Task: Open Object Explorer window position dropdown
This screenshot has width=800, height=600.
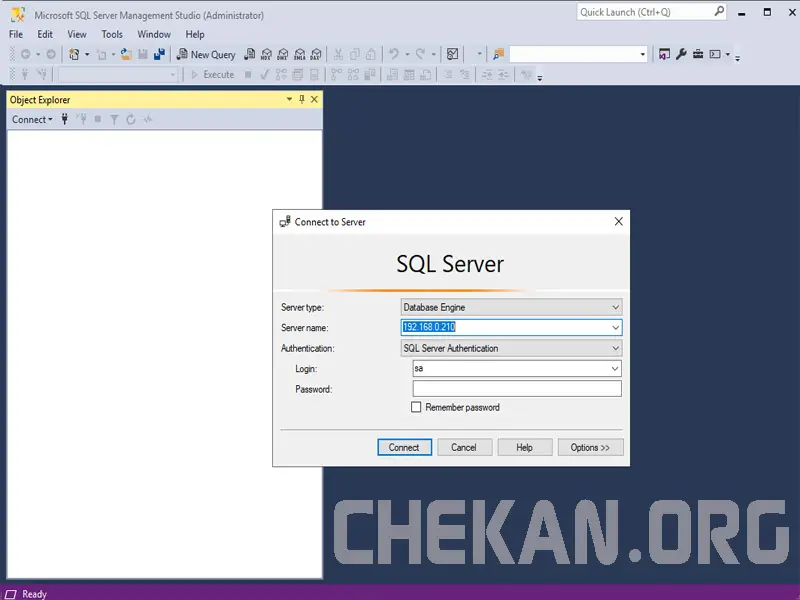Action: tap(289, 99)
